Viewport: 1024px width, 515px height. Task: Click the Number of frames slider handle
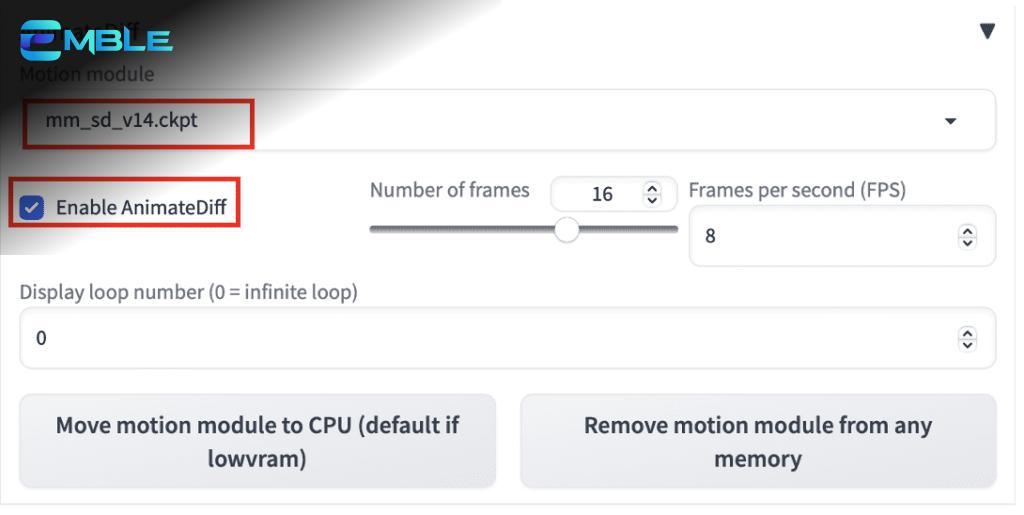click(567, 230)
